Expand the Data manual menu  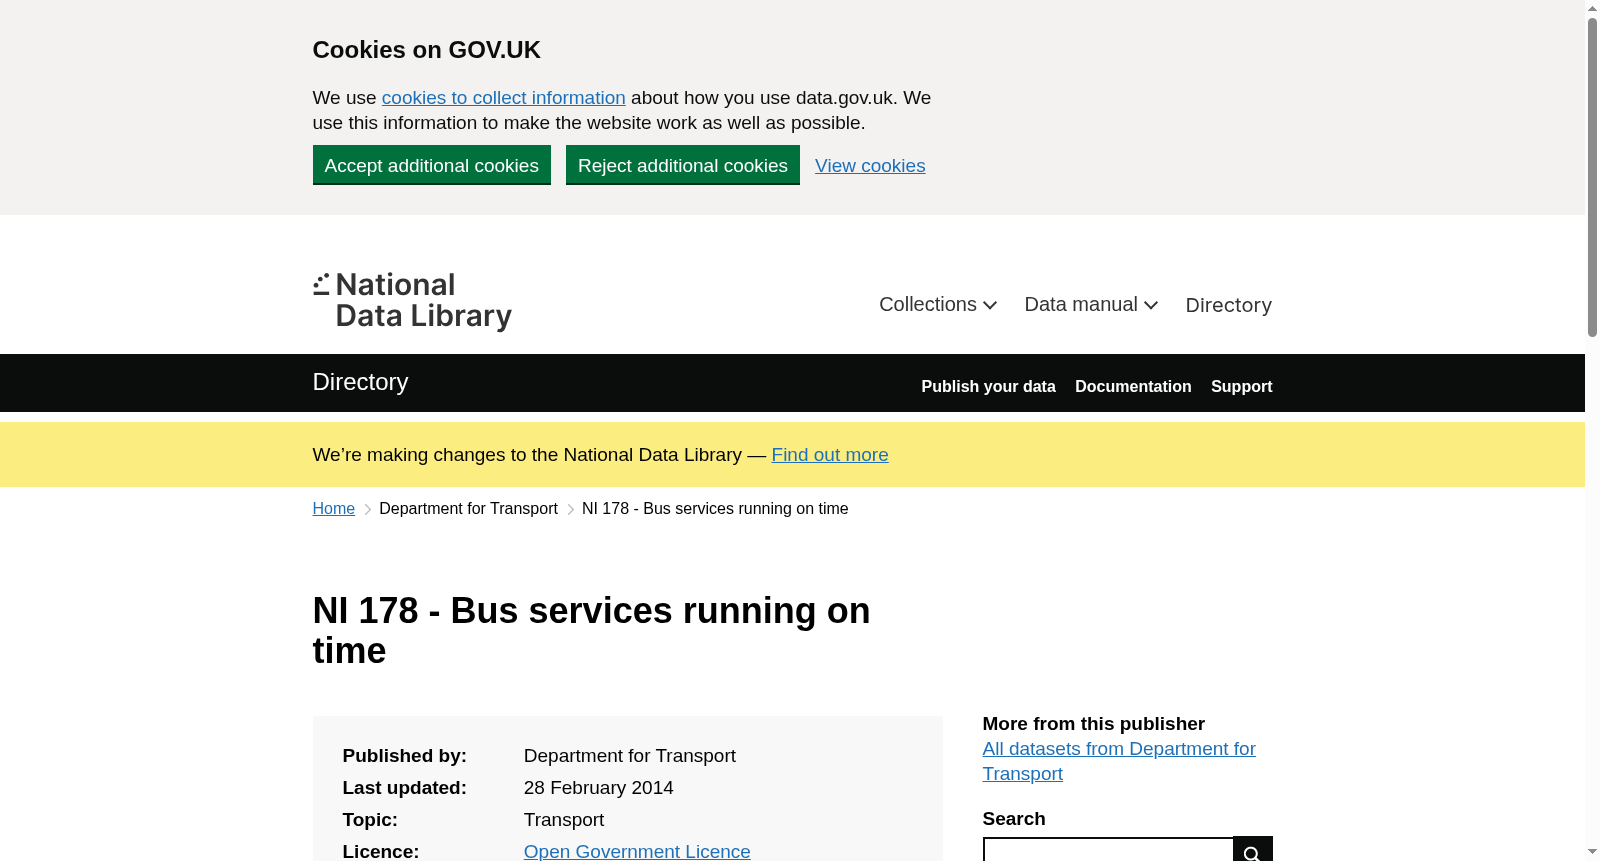[x=1091, y=304]
